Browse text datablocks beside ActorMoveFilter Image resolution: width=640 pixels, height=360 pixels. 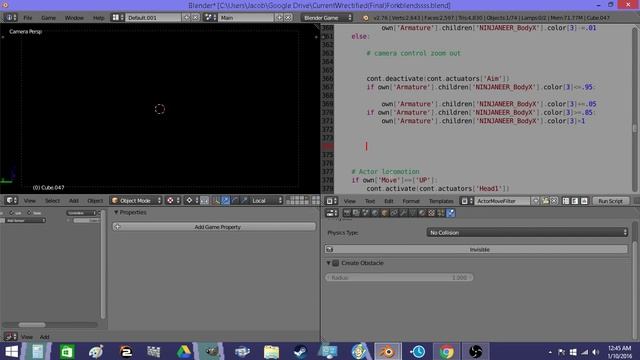pyautogui.click(x=466, y=201)
